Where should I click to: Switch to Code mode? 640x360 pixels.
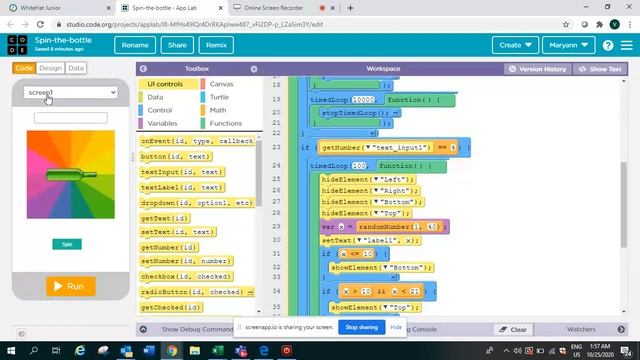click(x=24, y=68)
